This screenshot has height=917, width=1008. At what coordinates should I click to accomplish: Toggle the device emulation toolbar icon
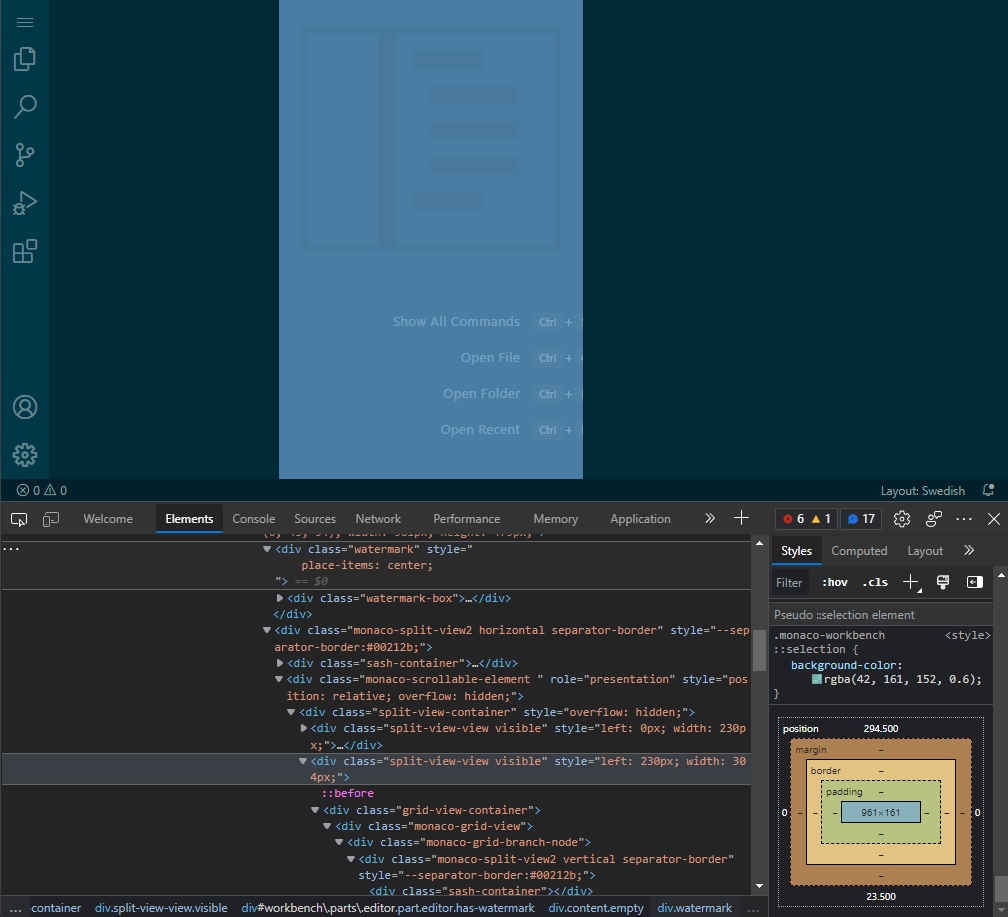point(50,518)
